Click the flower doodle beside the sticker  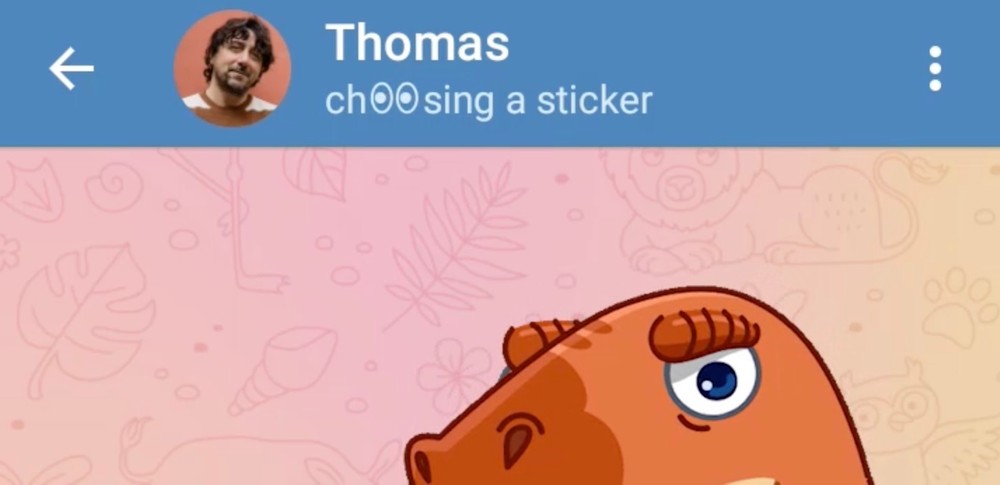click(453, 375)
